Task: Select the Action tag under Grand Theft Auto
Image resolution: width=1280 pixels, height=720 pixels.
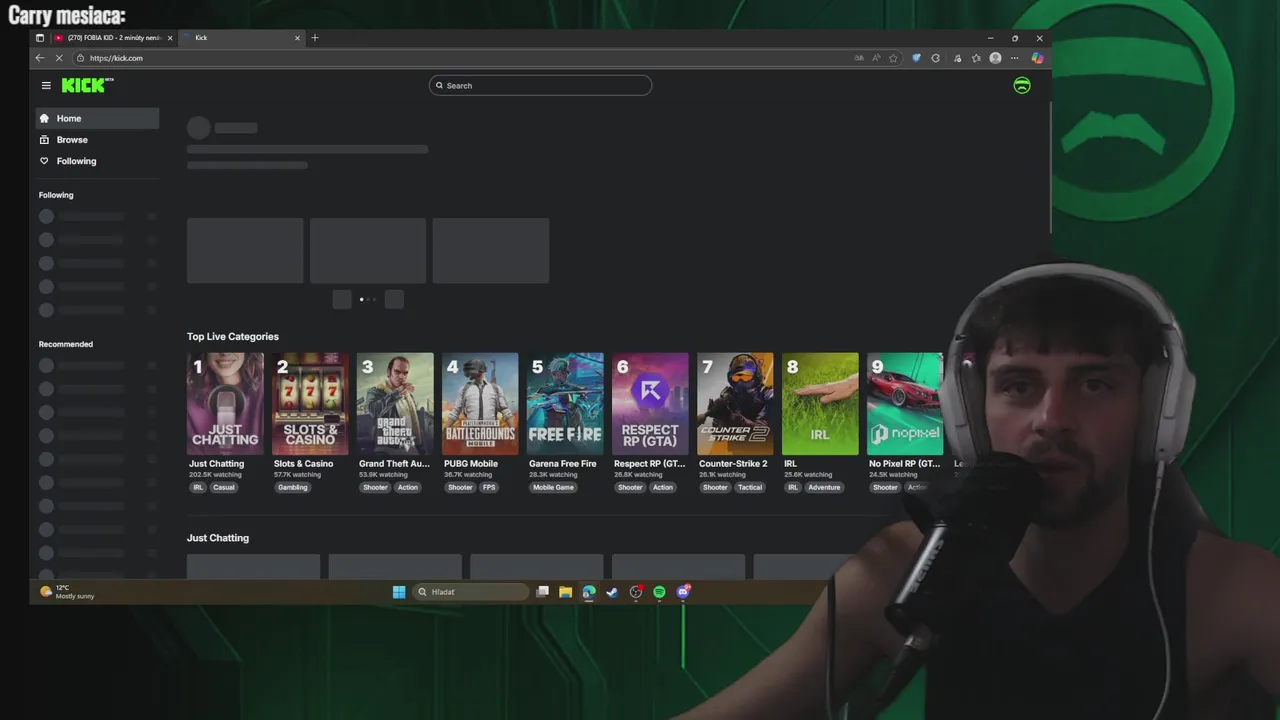Action: click(408, 487)
